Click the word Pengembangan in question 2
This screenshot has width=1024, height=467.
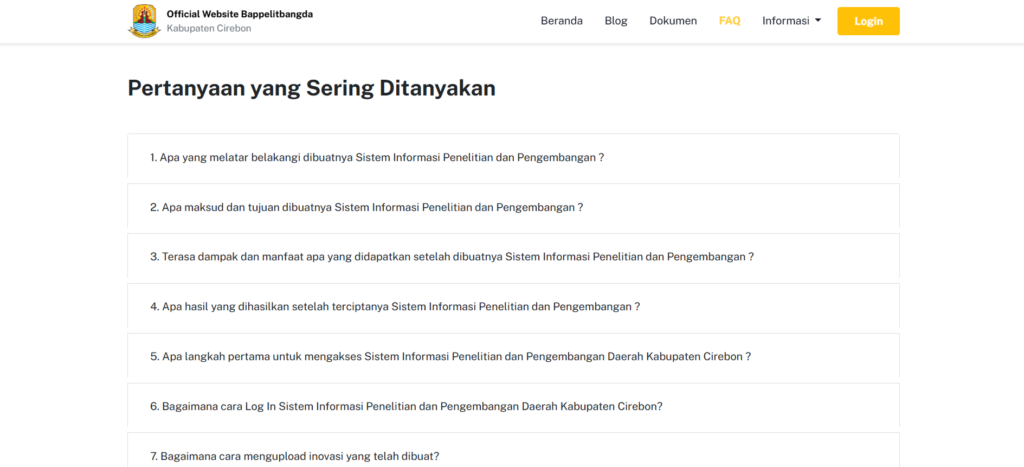[x=536, y=208]
